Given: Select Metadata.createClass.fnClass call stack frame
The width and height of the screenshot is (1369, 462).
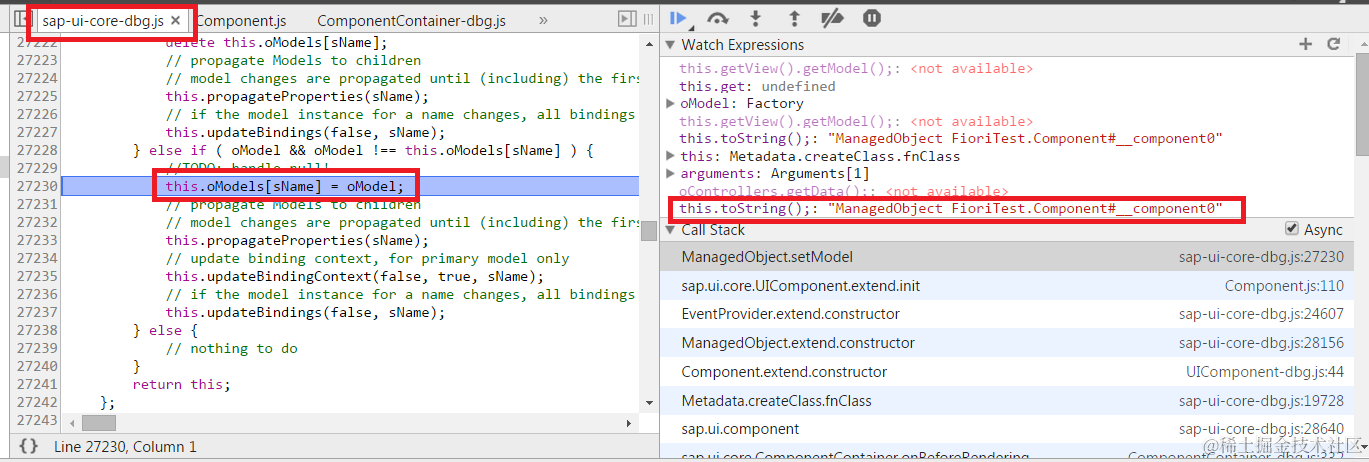Looking at the screenshot, I should [x=1008, y=401].
